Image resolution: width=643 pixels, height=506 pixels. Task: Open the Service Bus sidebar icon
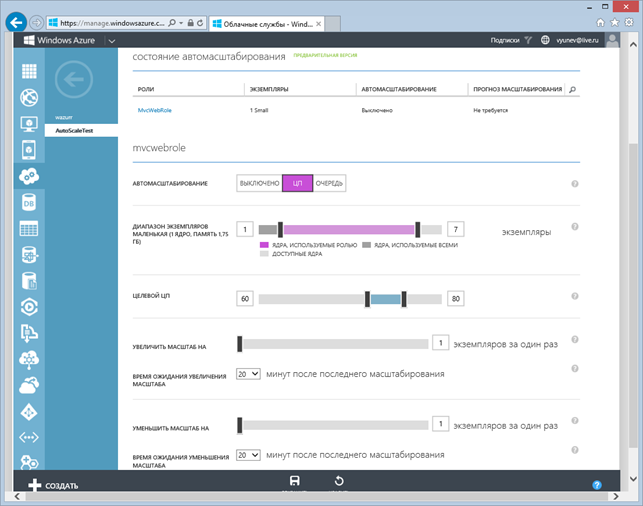tap(29, 333)
